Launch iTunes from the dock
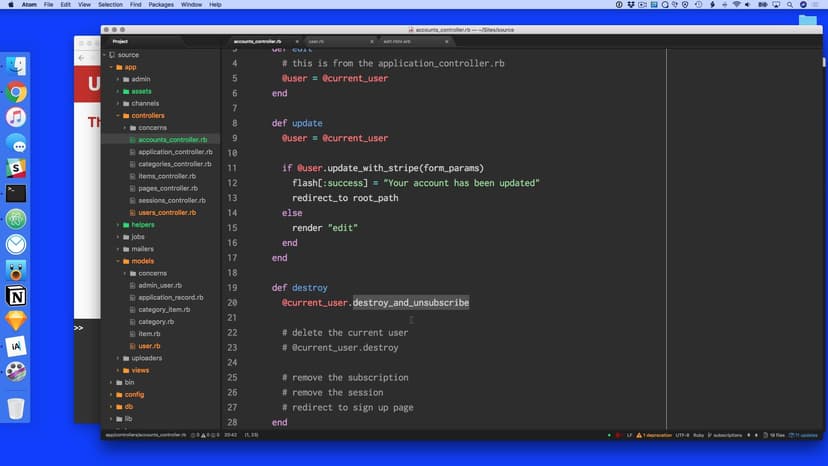 click(x=16, y=117)
